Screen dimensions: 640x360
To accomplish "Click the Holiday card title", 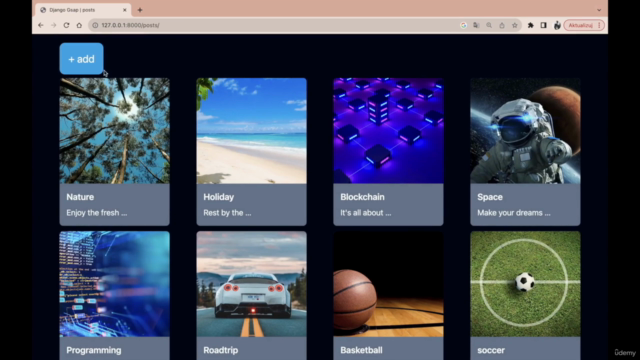I will coord(218,197).
